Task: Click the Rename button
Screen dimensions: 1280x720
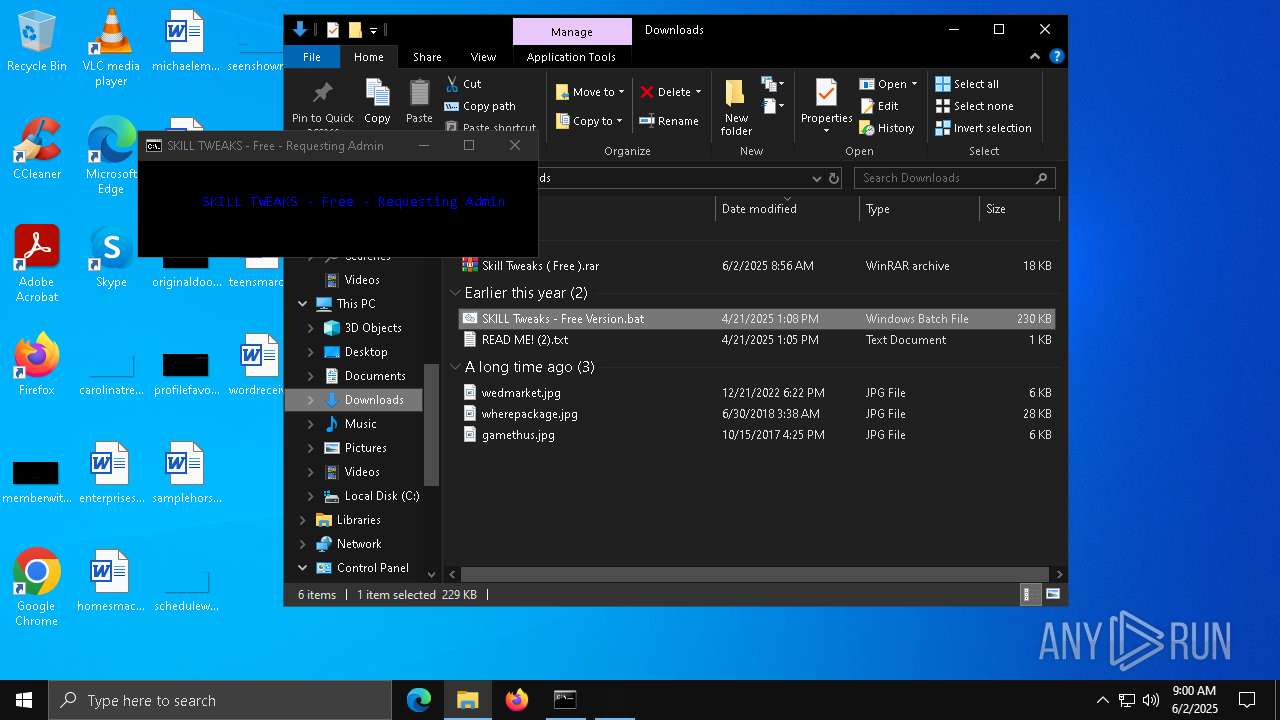Action: tap(669, 121)
